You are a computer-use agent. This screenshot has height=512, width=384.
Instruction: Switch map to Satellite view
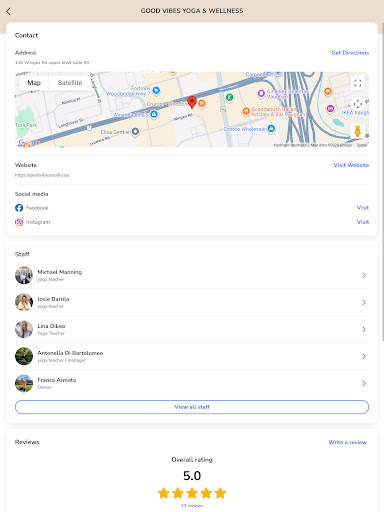coord(70,83)
